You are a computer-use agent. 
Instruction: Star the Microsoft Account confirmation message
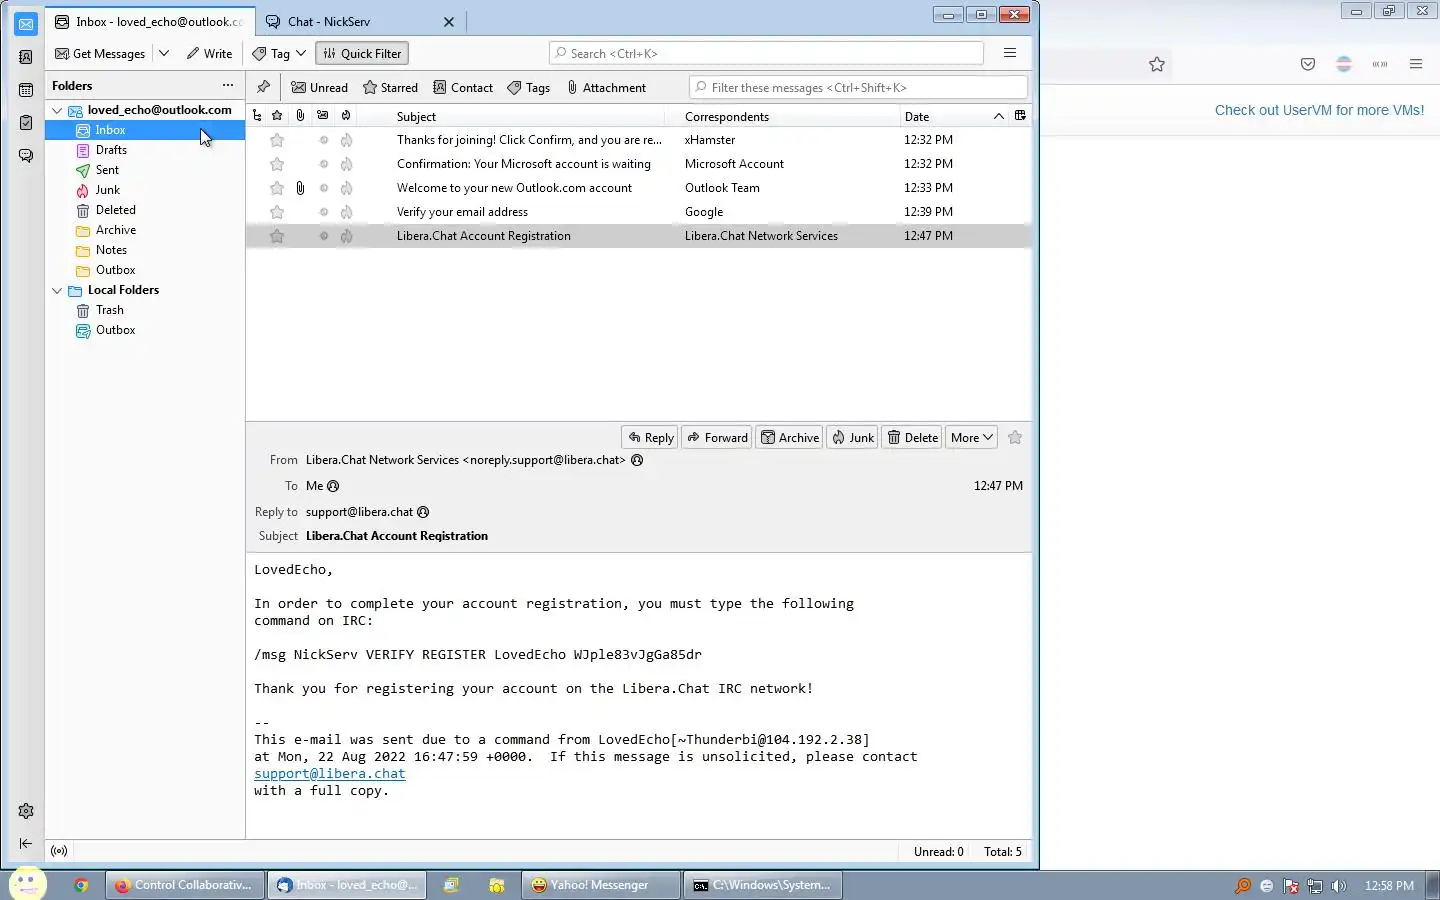point(277,164)
